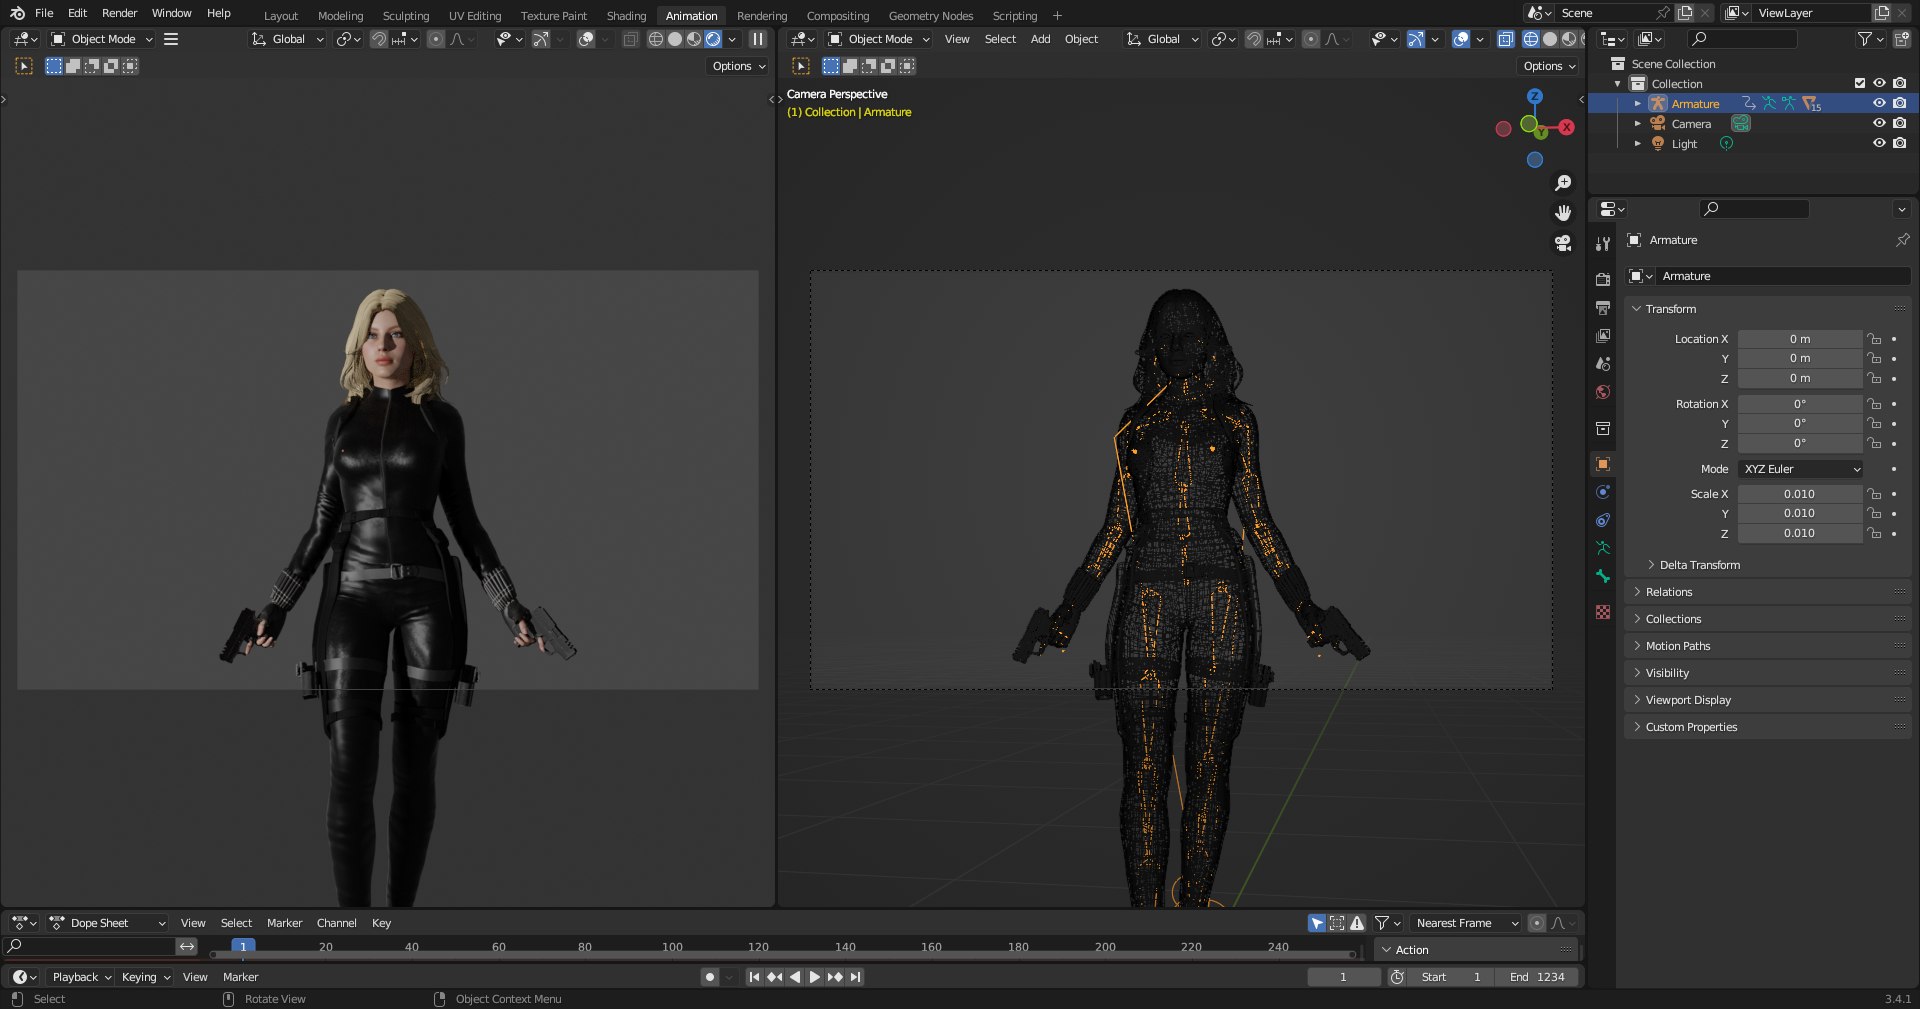Screen dimensions: 1920x1009
Task: Click the swap find-and-filter arrows in Dope Sheet
Action: point(187,946)
